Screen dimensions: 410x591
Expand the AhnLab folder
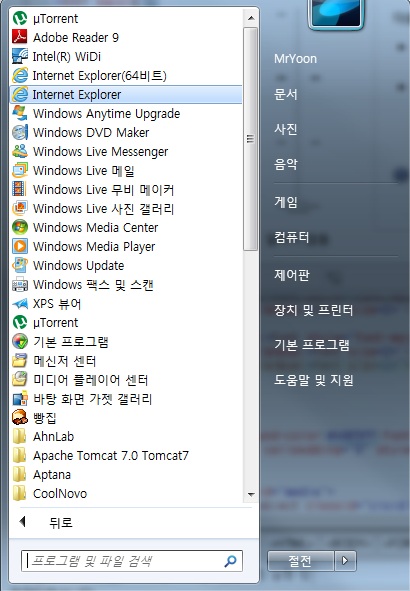tap(43, 436)
